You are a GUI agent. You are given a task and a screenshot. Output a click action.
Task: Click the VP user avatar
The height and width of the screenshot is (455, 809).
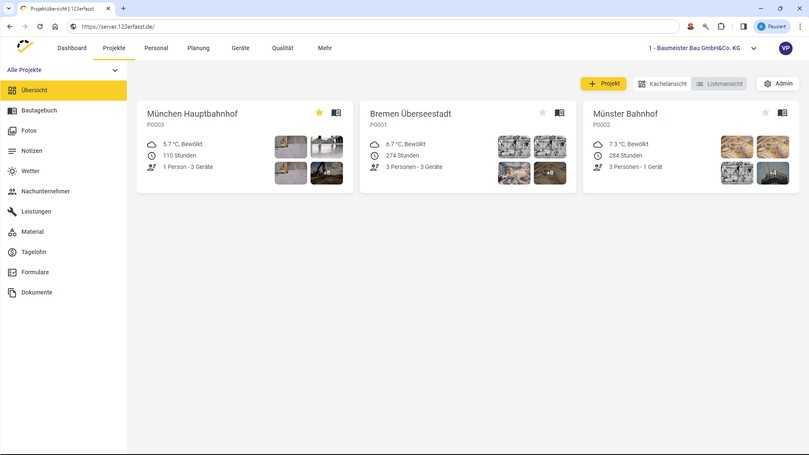[785, 48]
